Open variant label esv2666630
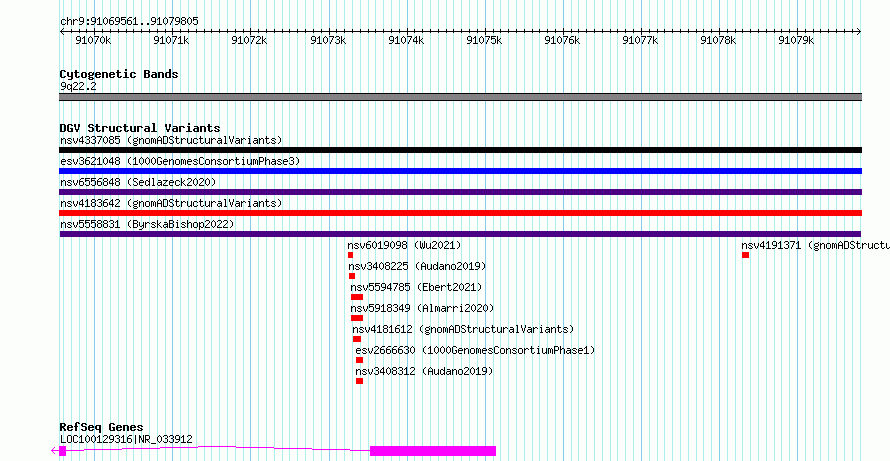Image resolution: width=890 pixels, height=461 pixels. (475, 350)
